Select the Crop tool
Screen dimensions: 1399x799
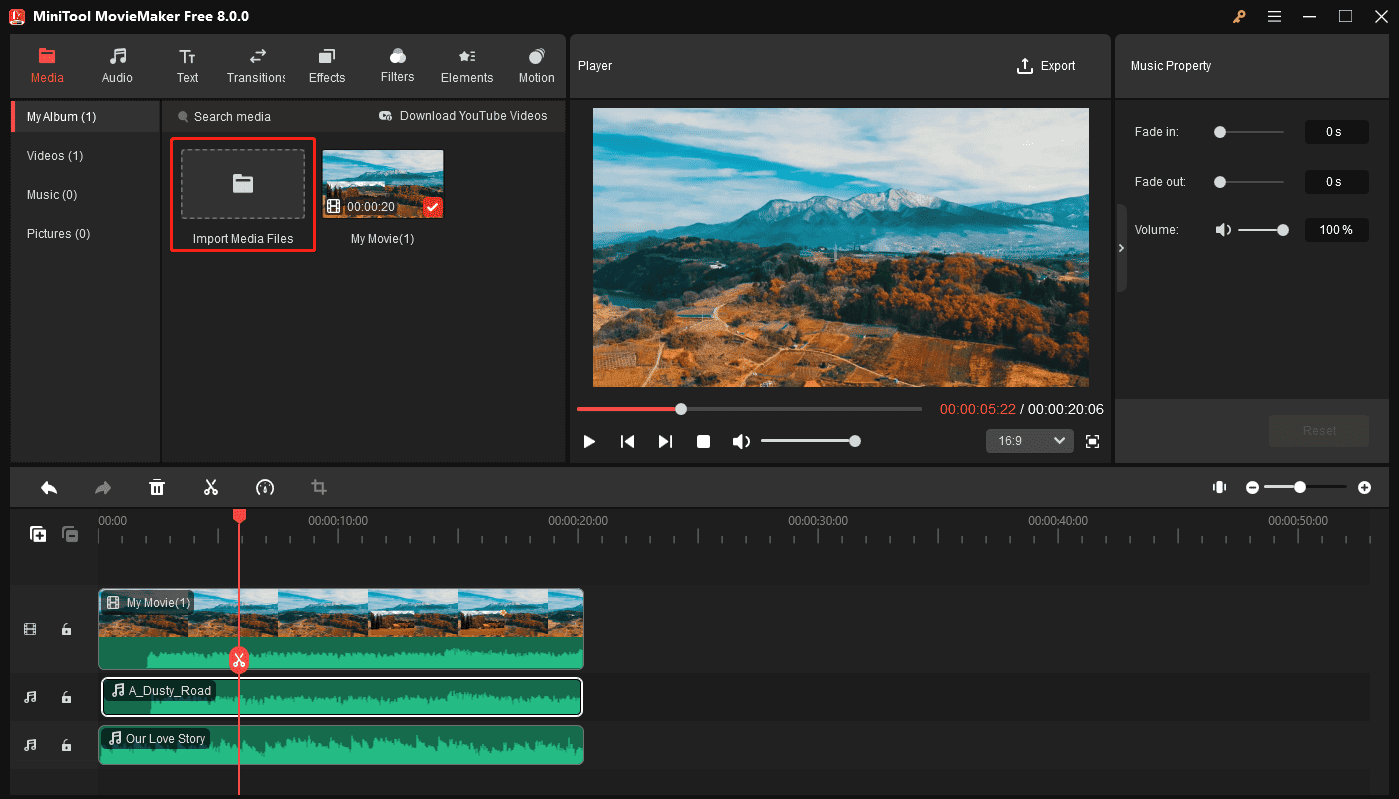coord(319,488)
